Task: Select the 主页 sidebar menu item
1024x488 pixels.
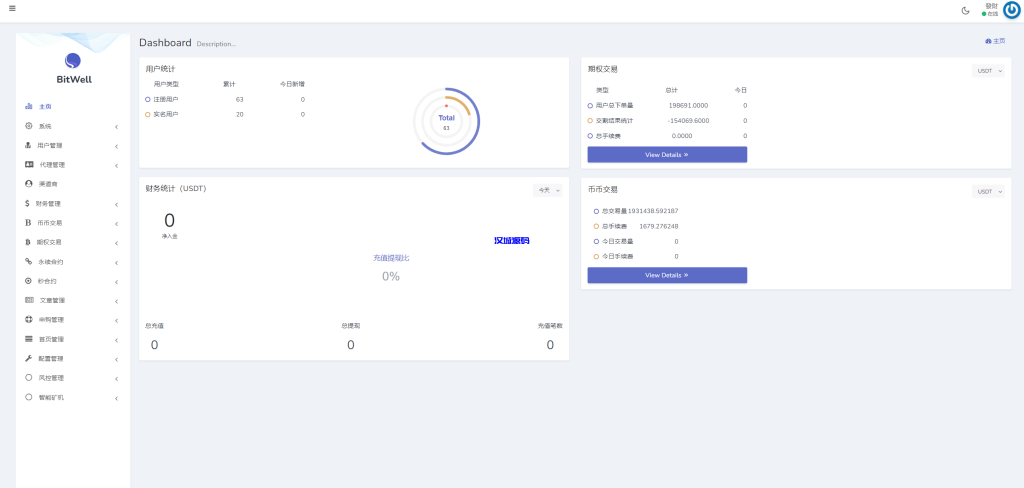Action: 45,106
